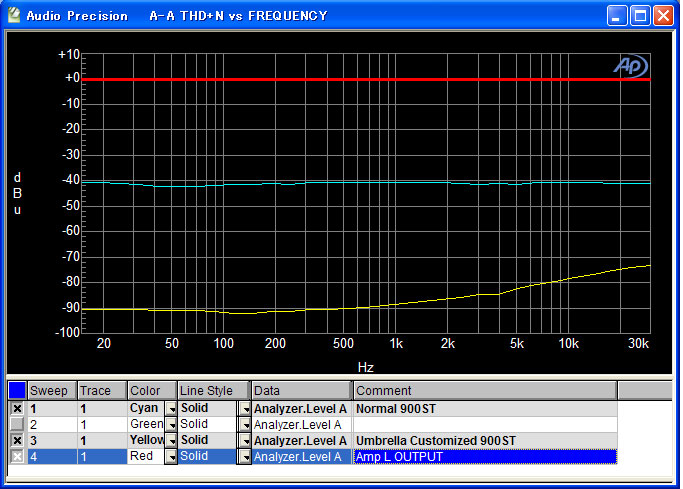683x489 pixels.
Task: Open the Red color dropdown arrow
Action: coord(171,457)
